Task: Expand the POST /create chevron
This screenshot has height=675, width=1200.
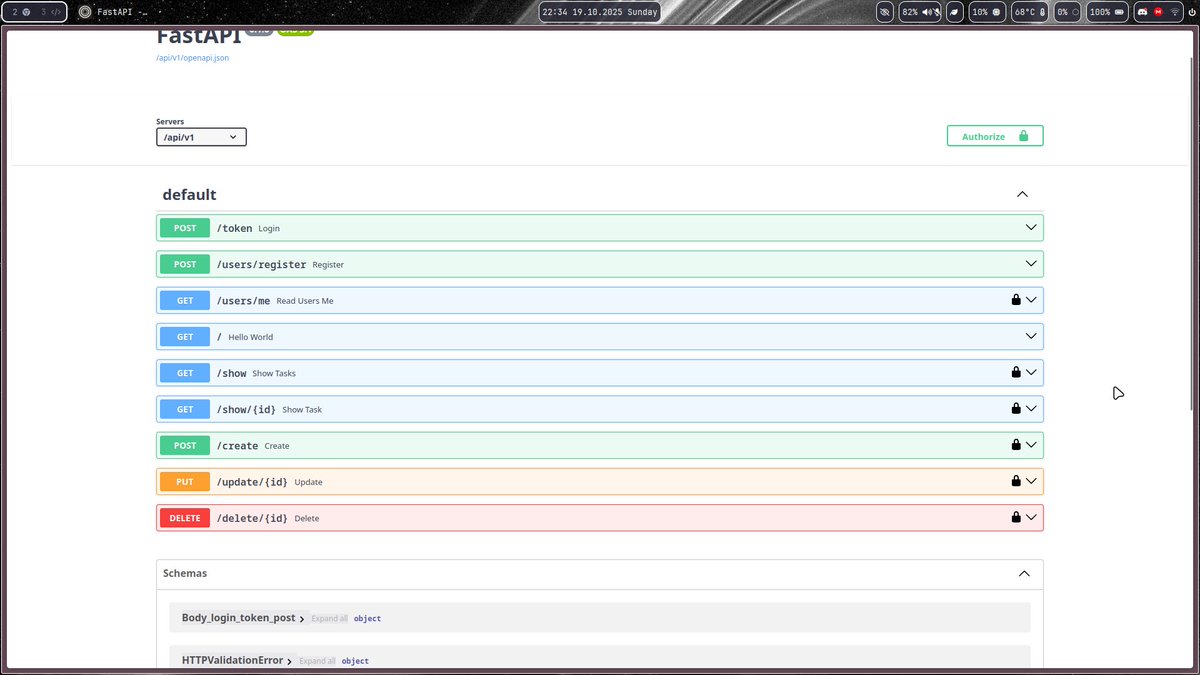Action: click(x=1031, y=444)
